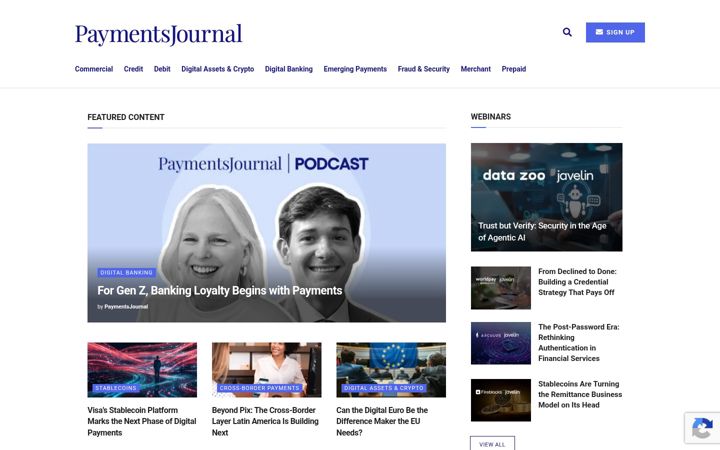This screenshot has width=720, height=450.
Task: Click the SIGN UP button
Action: [615, 32]
